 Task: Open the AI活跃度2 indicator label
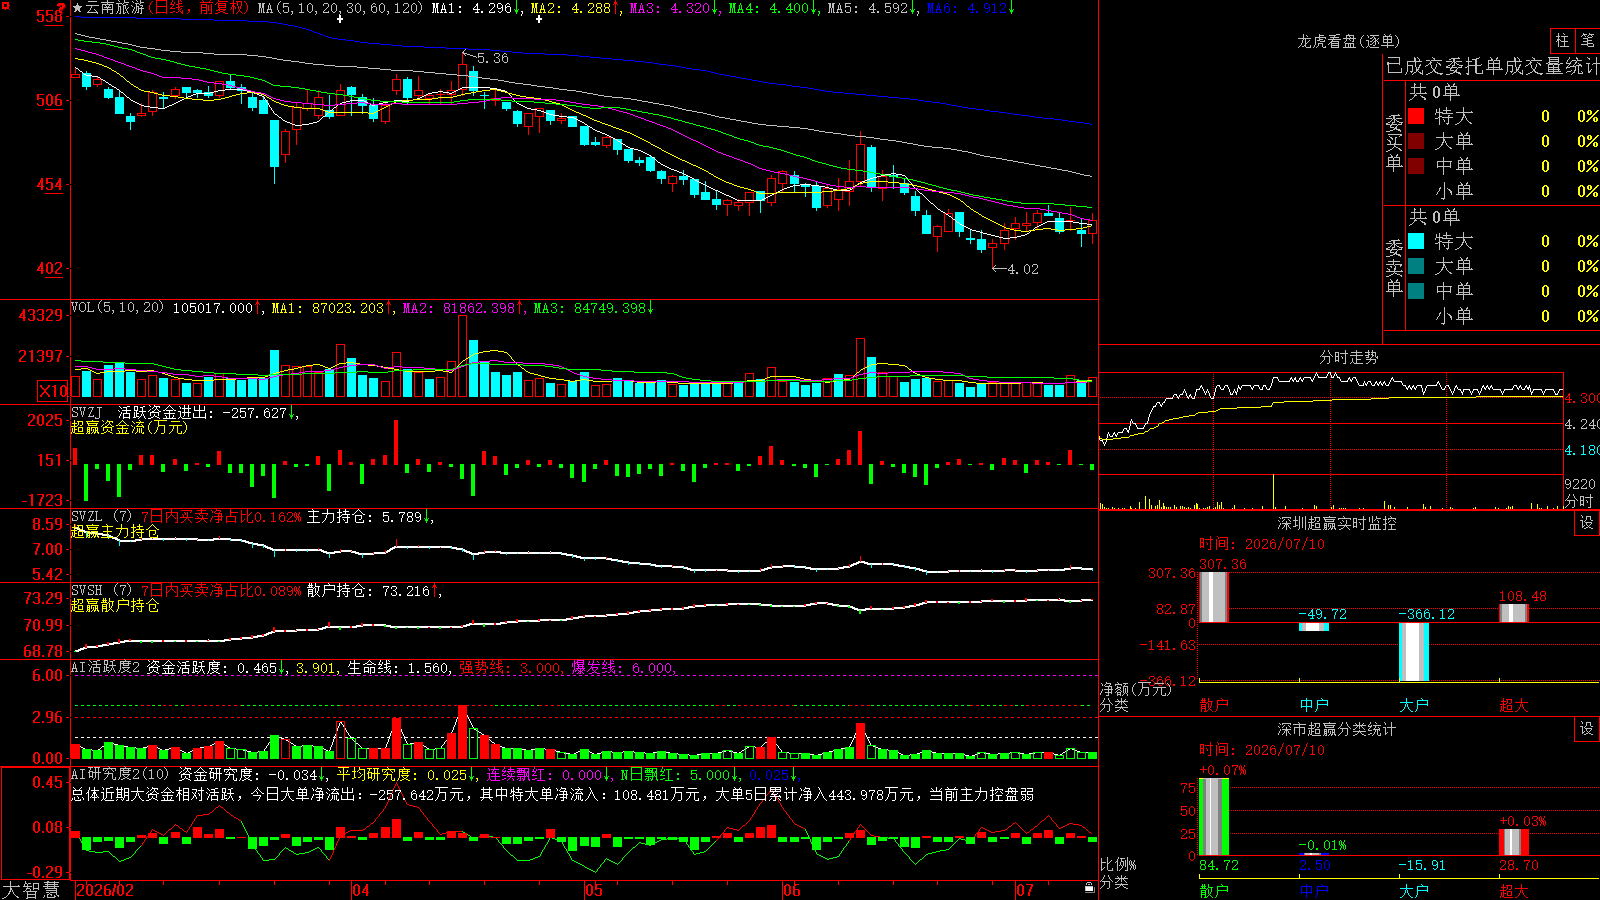click(105, 667)
